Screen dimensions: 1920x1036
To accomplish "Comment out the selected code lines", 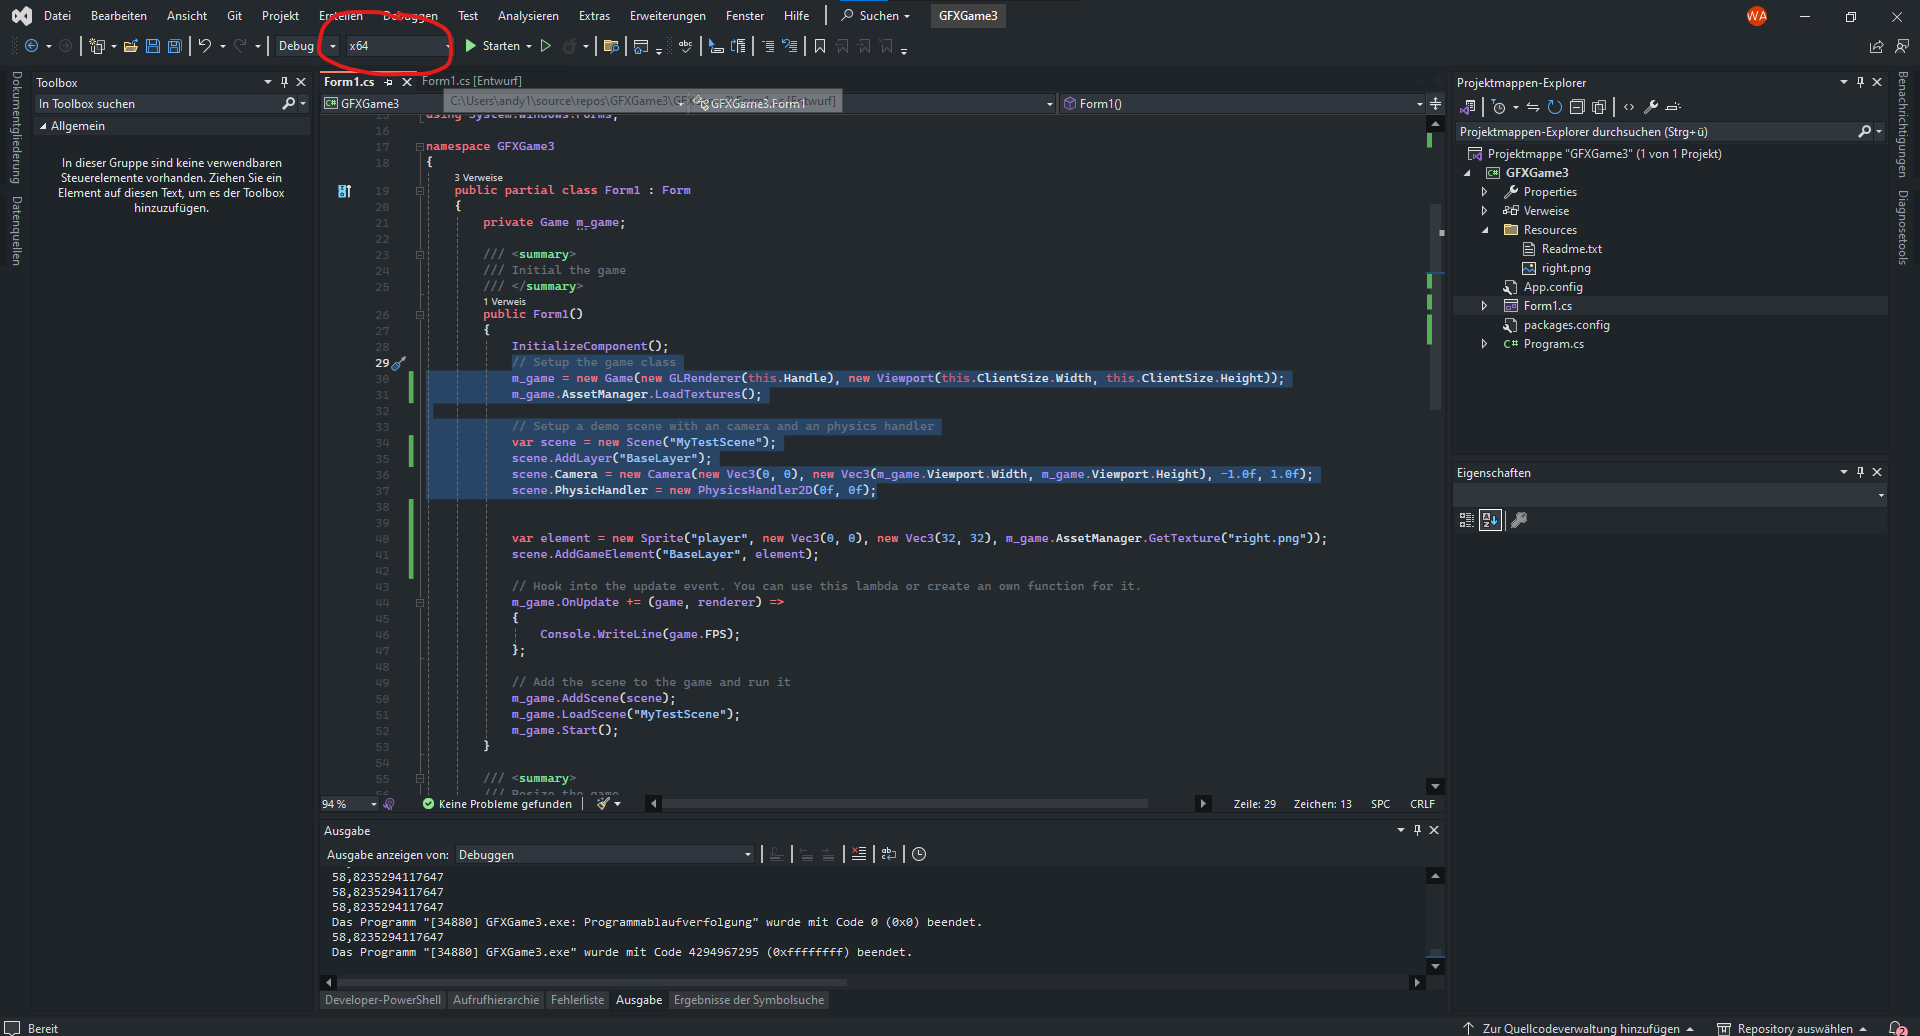I will pos(768,46).
